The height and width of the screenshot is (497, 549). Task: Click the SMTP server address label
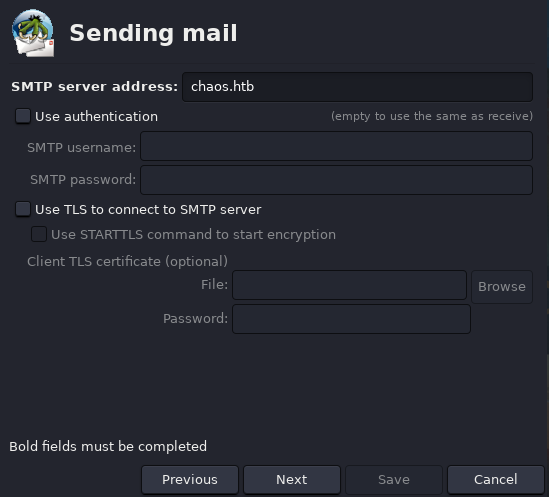(95, 87)
